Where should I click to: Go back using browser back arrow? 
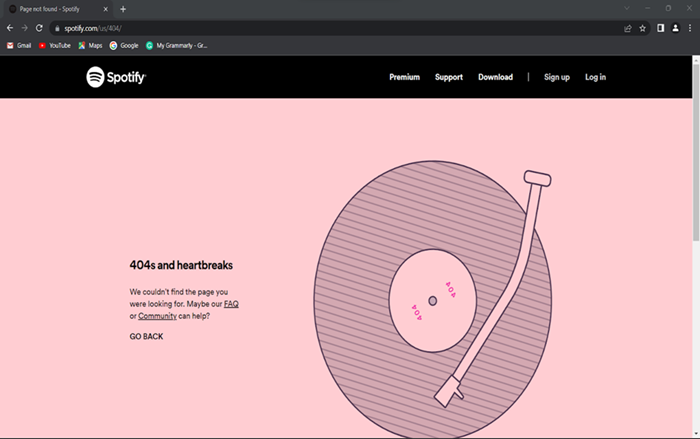click(x=10, y=28)
